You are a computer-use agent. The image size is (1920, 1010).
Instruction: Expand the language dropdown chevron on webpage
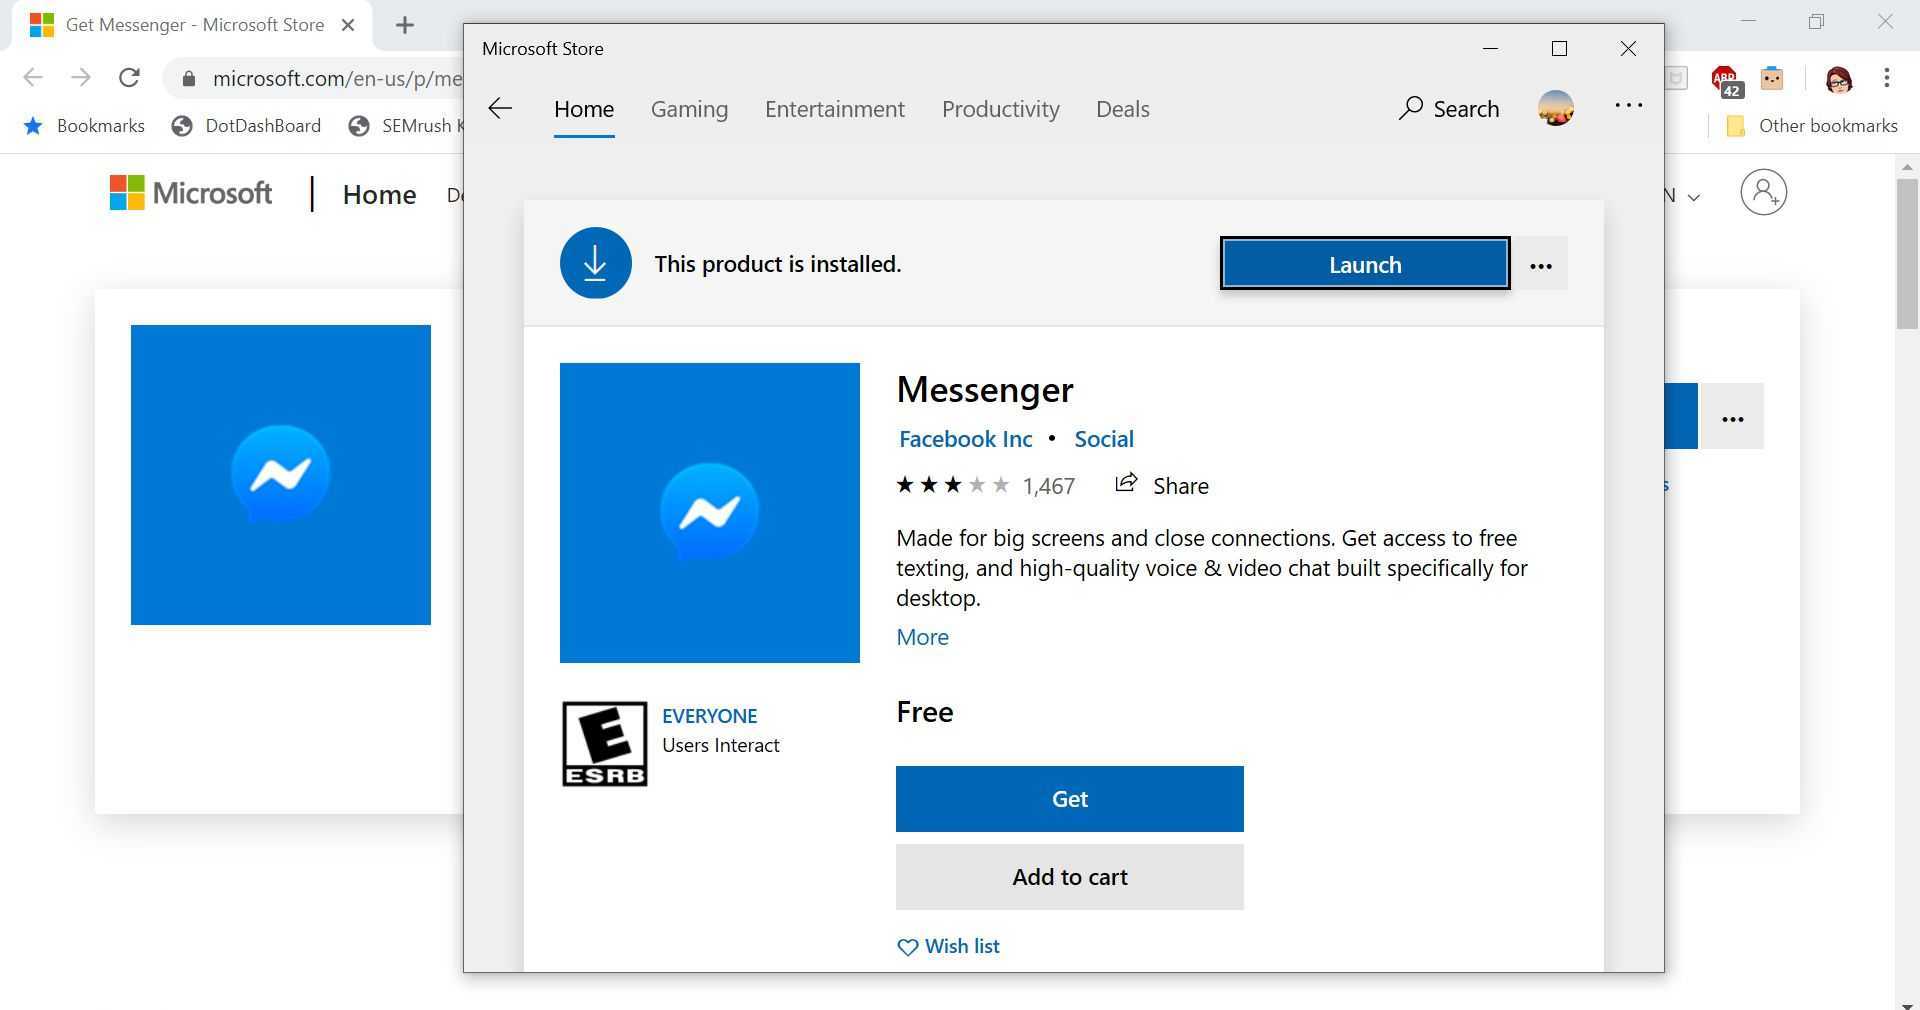(x=1693, y=198)
